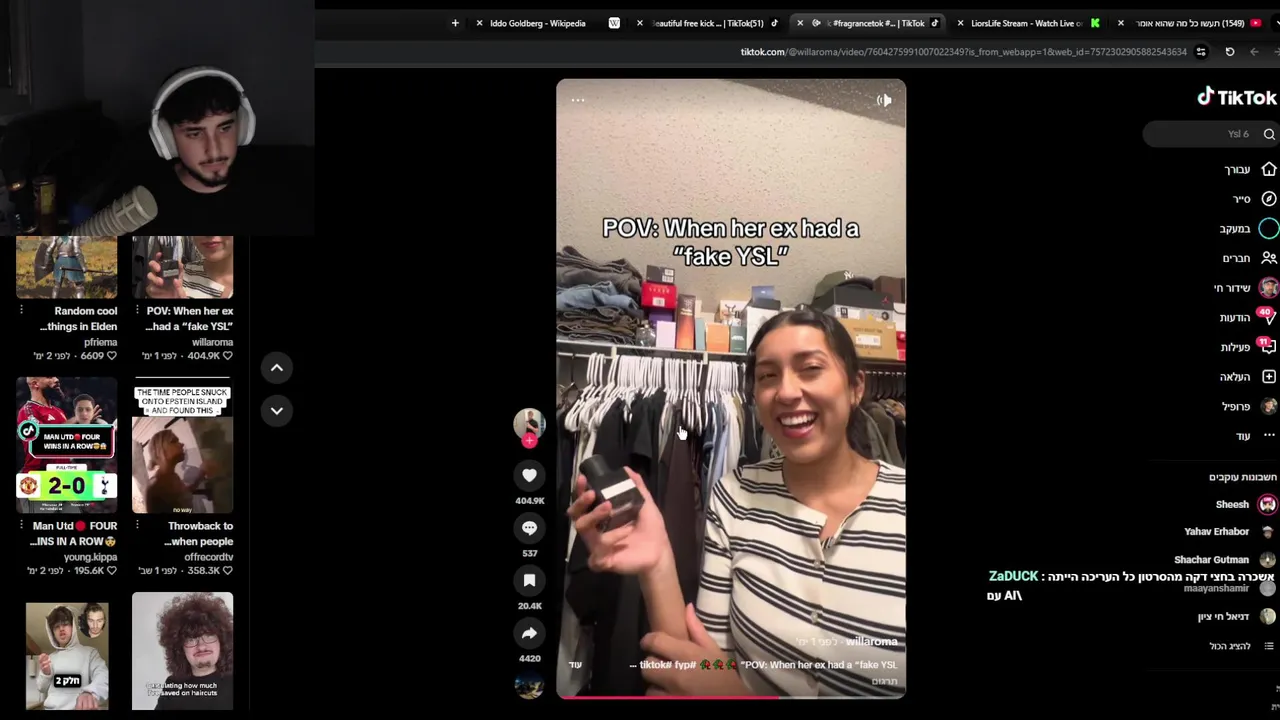
Task: Click the young.kippa author name
Action: pyautogui.click(x=90, y=557)
